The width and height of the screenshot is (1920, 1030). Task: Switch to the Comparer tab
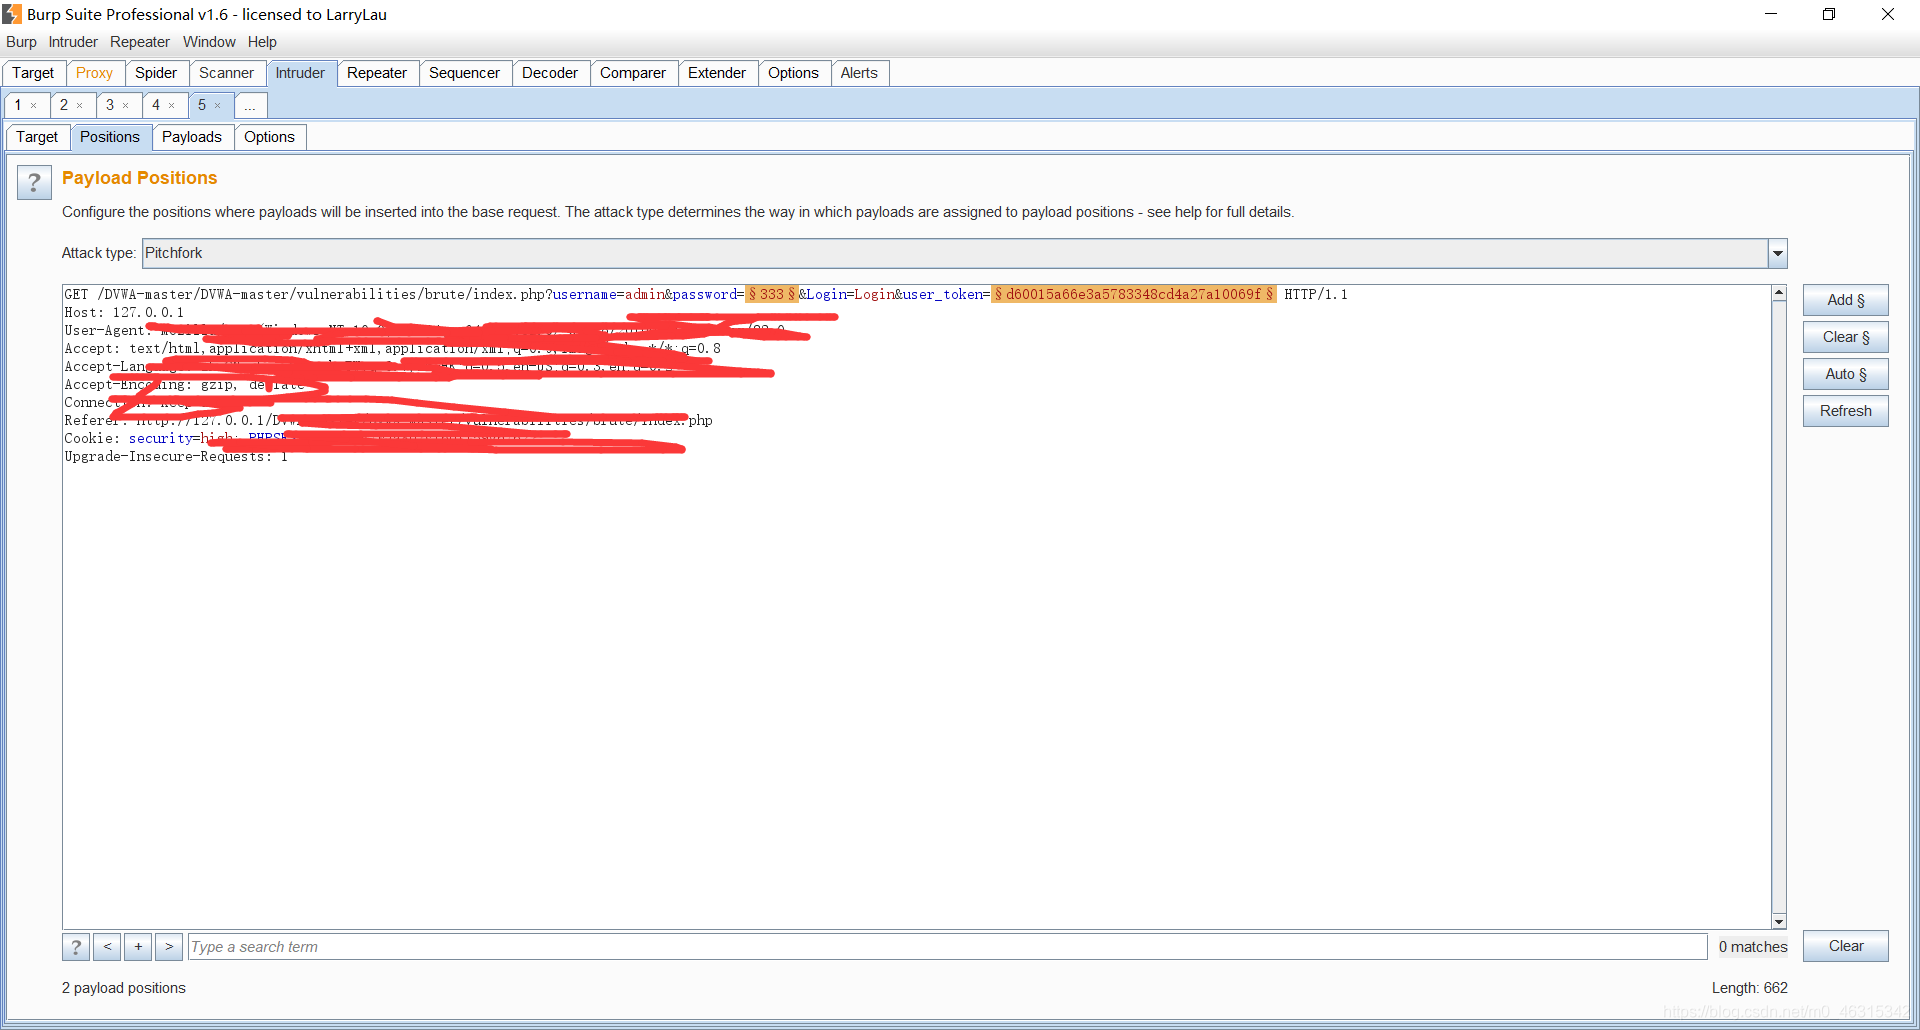click(x=633, y=73)
